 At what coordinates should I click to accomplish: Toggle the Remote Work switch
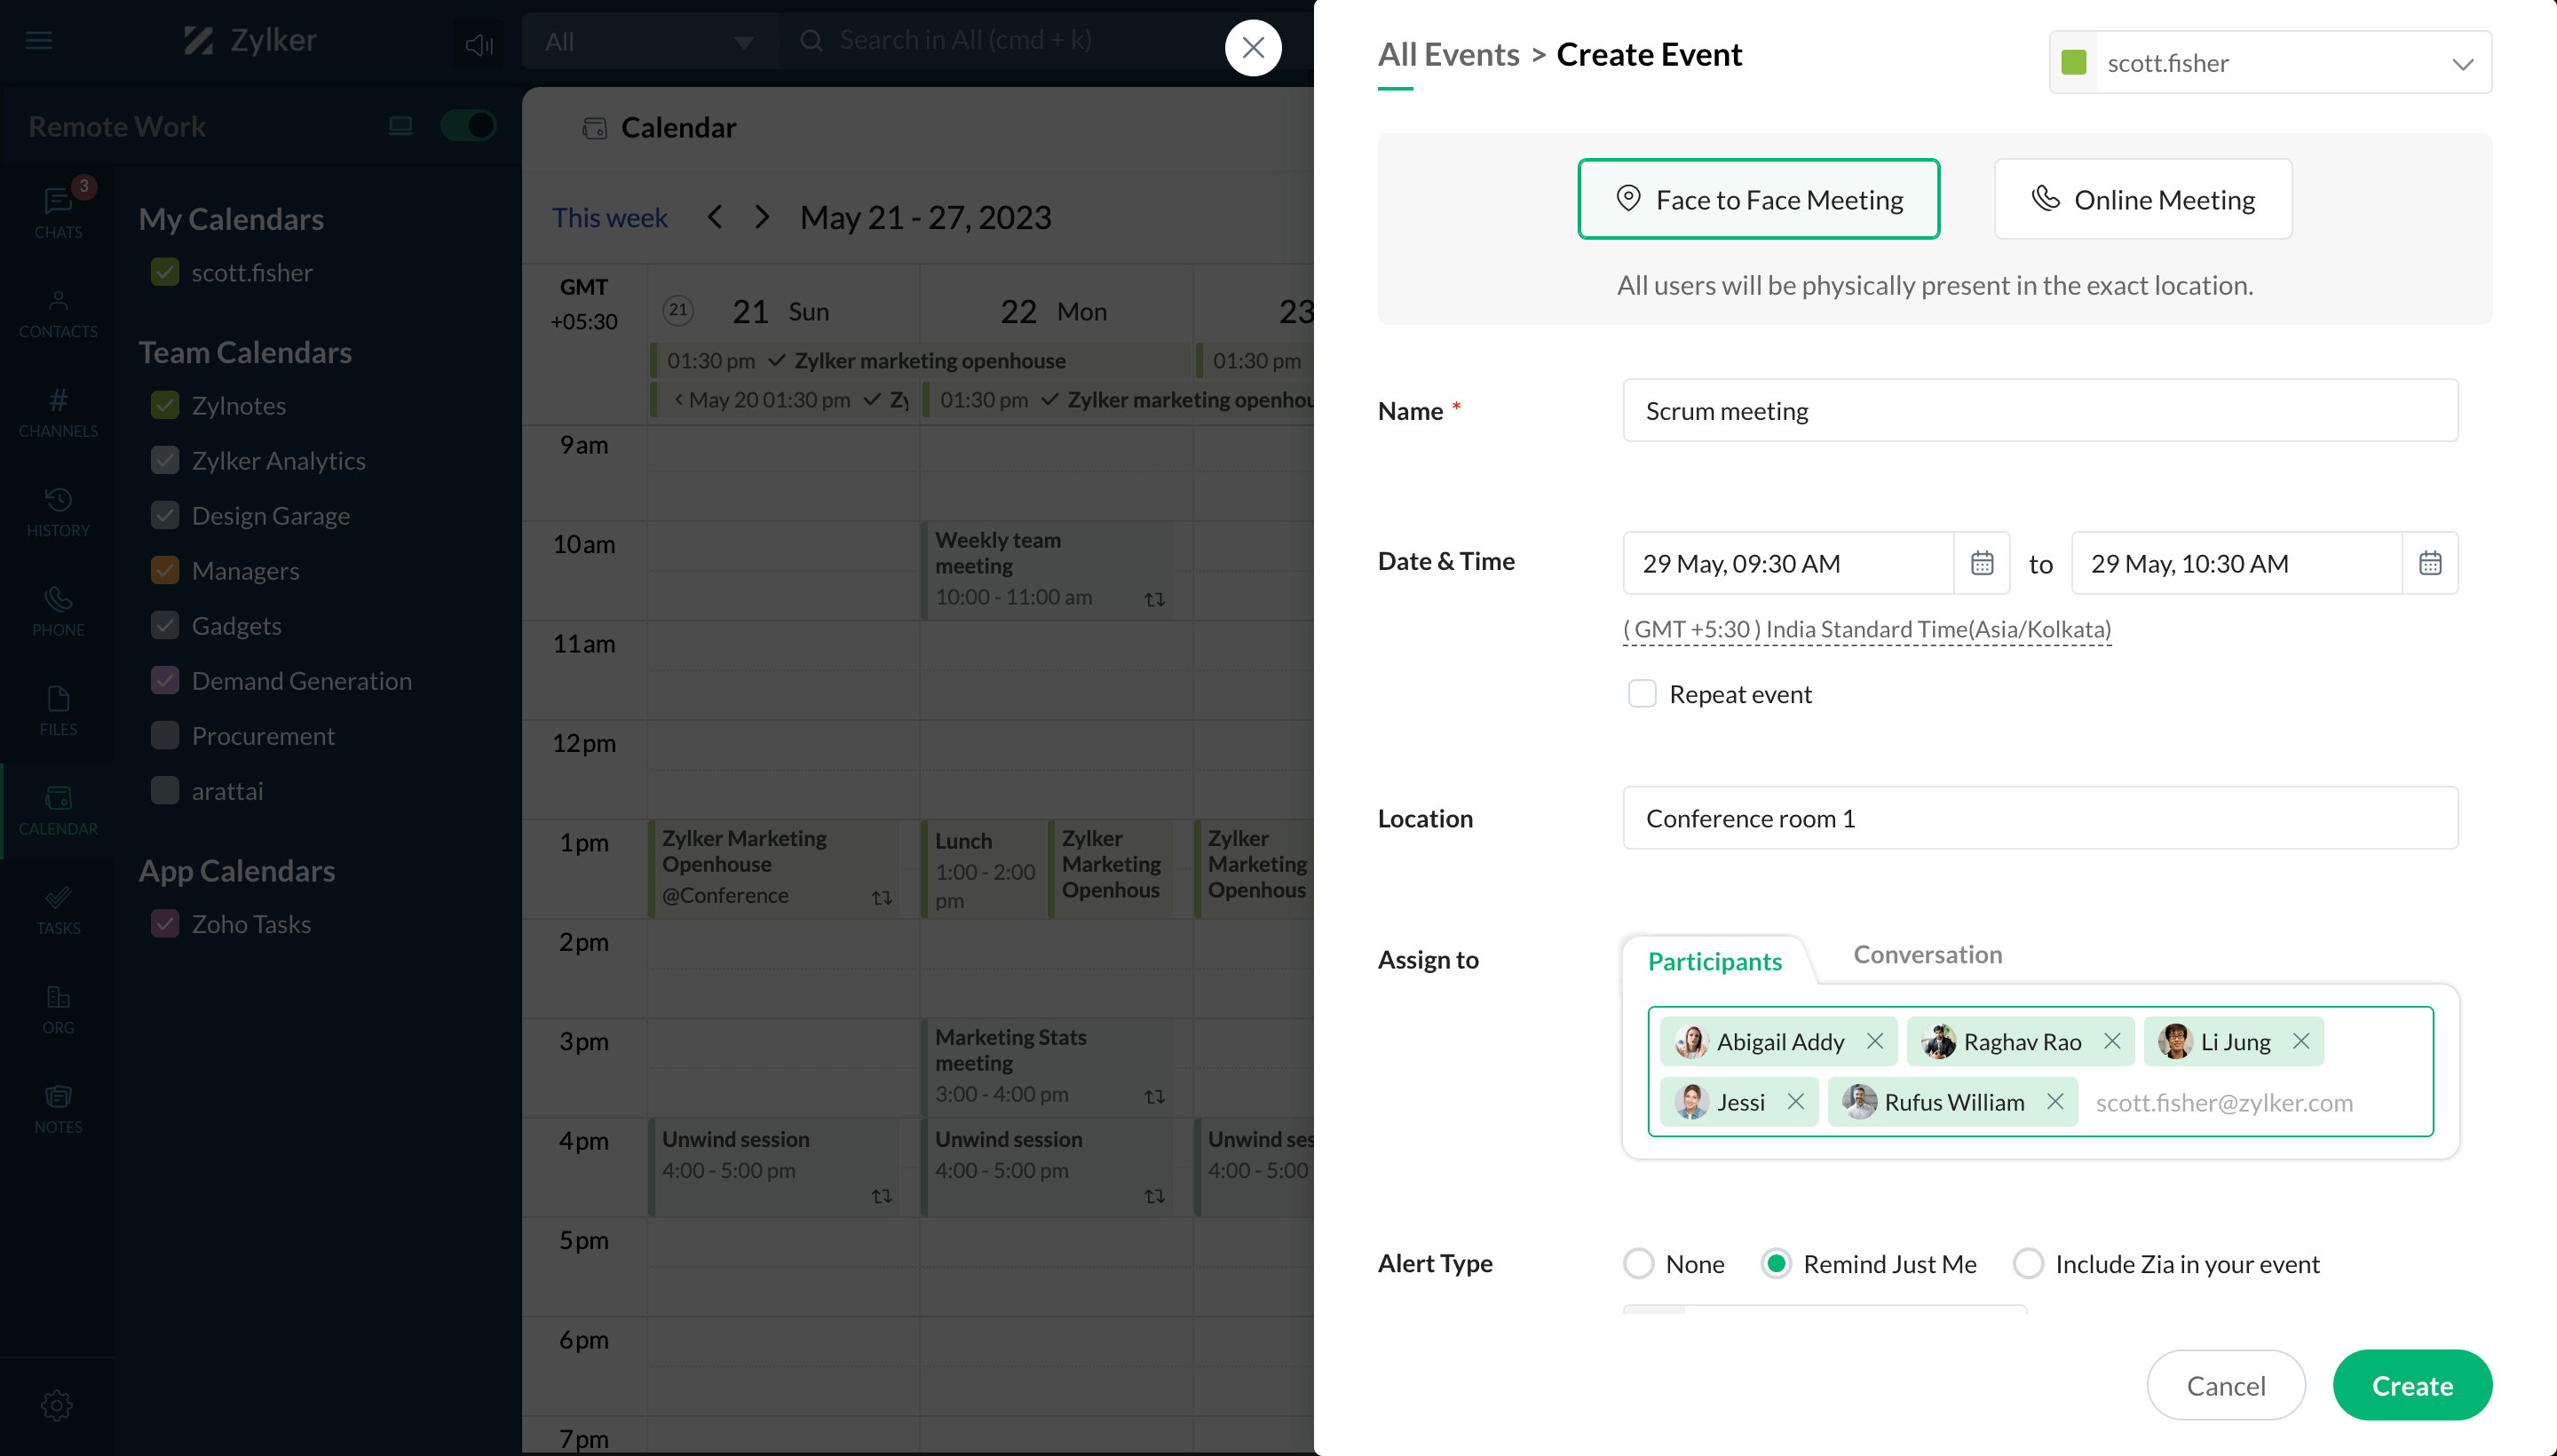468,126
